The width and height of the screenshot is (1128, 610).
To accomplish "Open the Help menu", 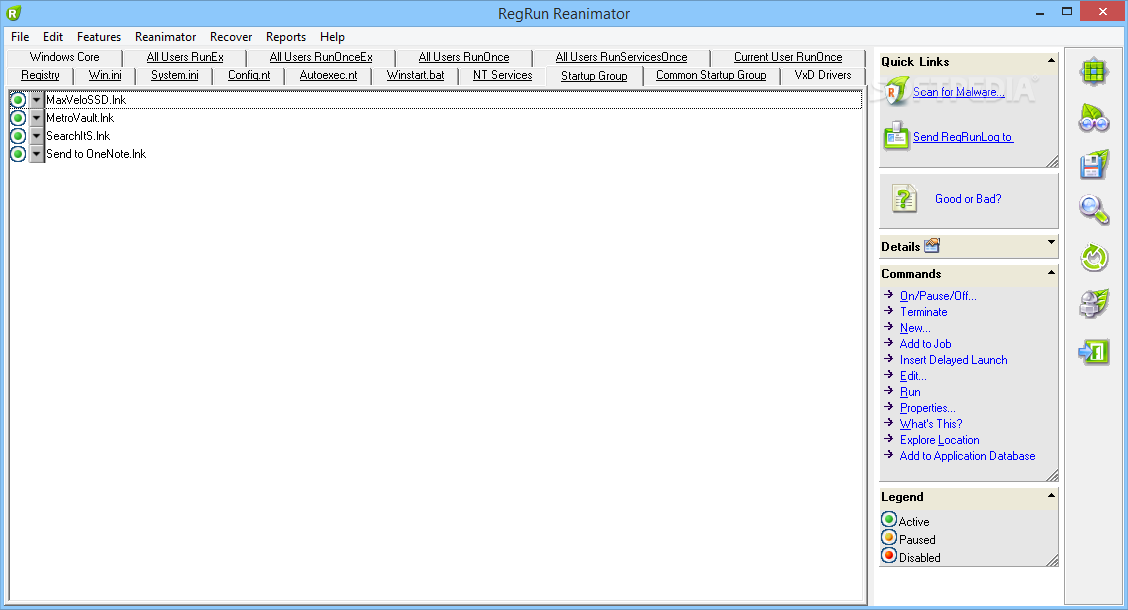I will [332, 37].
